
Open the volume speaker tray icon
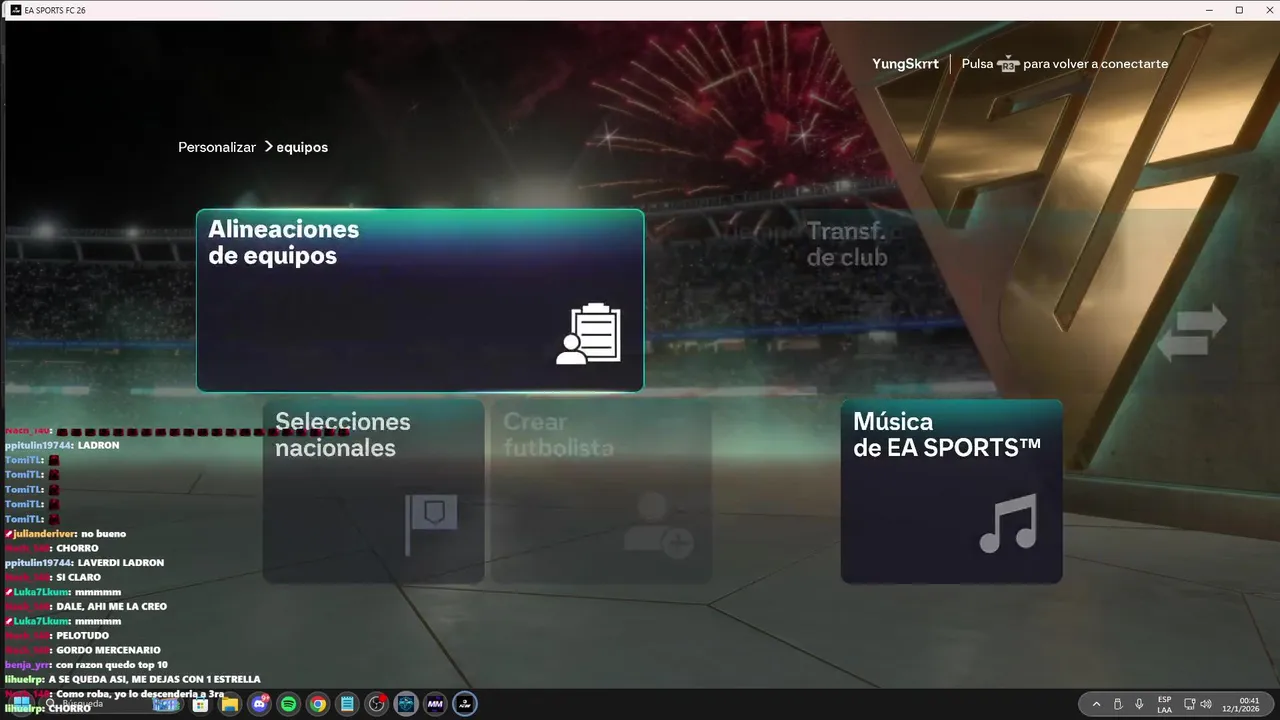1206,704
